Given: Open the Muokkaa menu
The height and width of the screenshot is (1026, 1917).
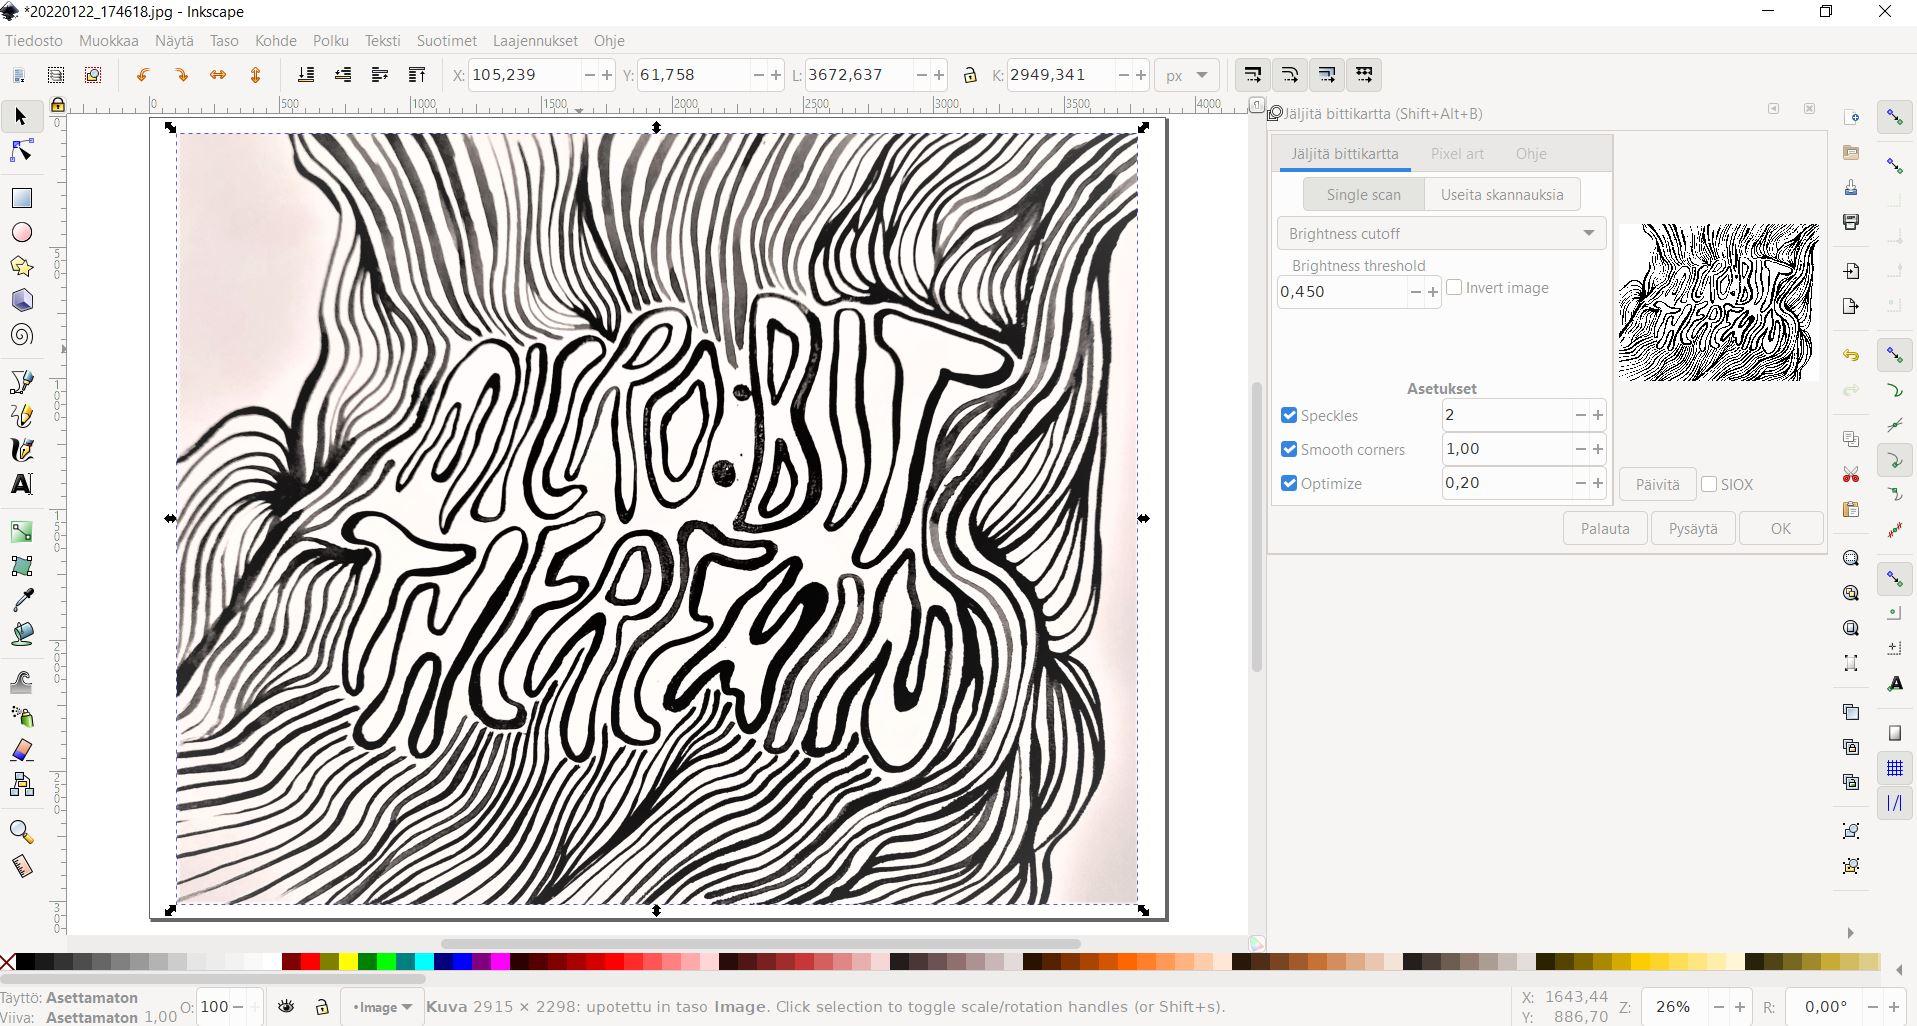Looking at the screenshot, I should coord(109,41).
